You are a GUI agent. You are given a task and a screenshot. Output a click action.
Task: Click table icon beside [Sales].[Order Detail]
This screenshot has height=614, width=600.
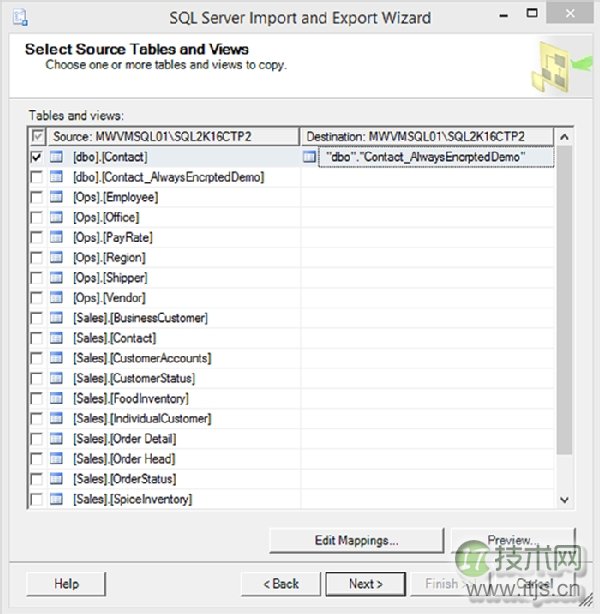click(56, 439)
